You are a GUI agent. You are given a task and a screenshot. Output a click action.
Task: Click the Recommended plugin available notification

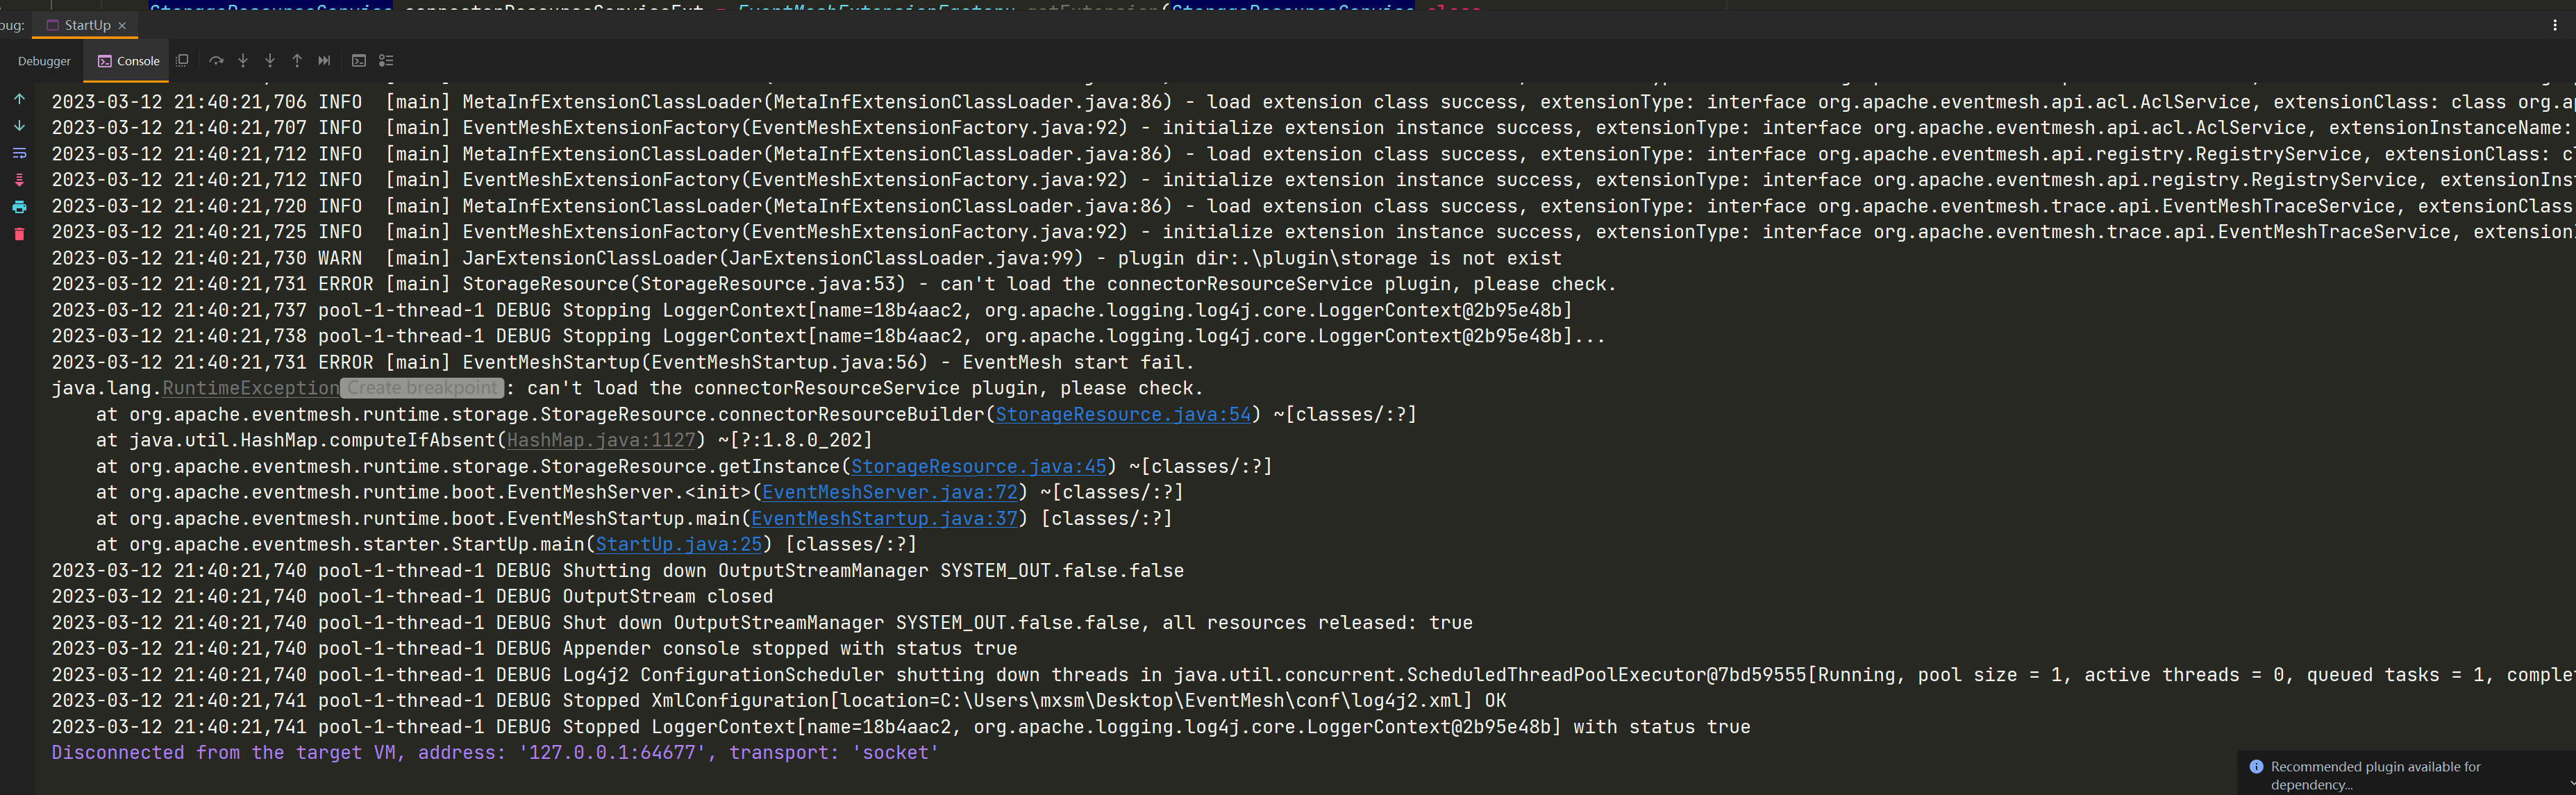click(x=2375, y=774)
